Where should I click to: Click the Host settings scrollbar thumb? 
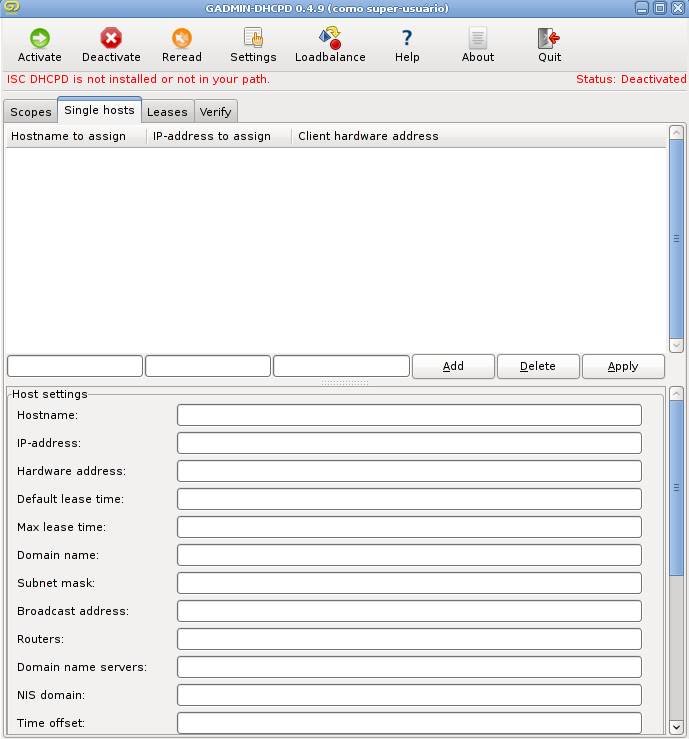point(676,488)
